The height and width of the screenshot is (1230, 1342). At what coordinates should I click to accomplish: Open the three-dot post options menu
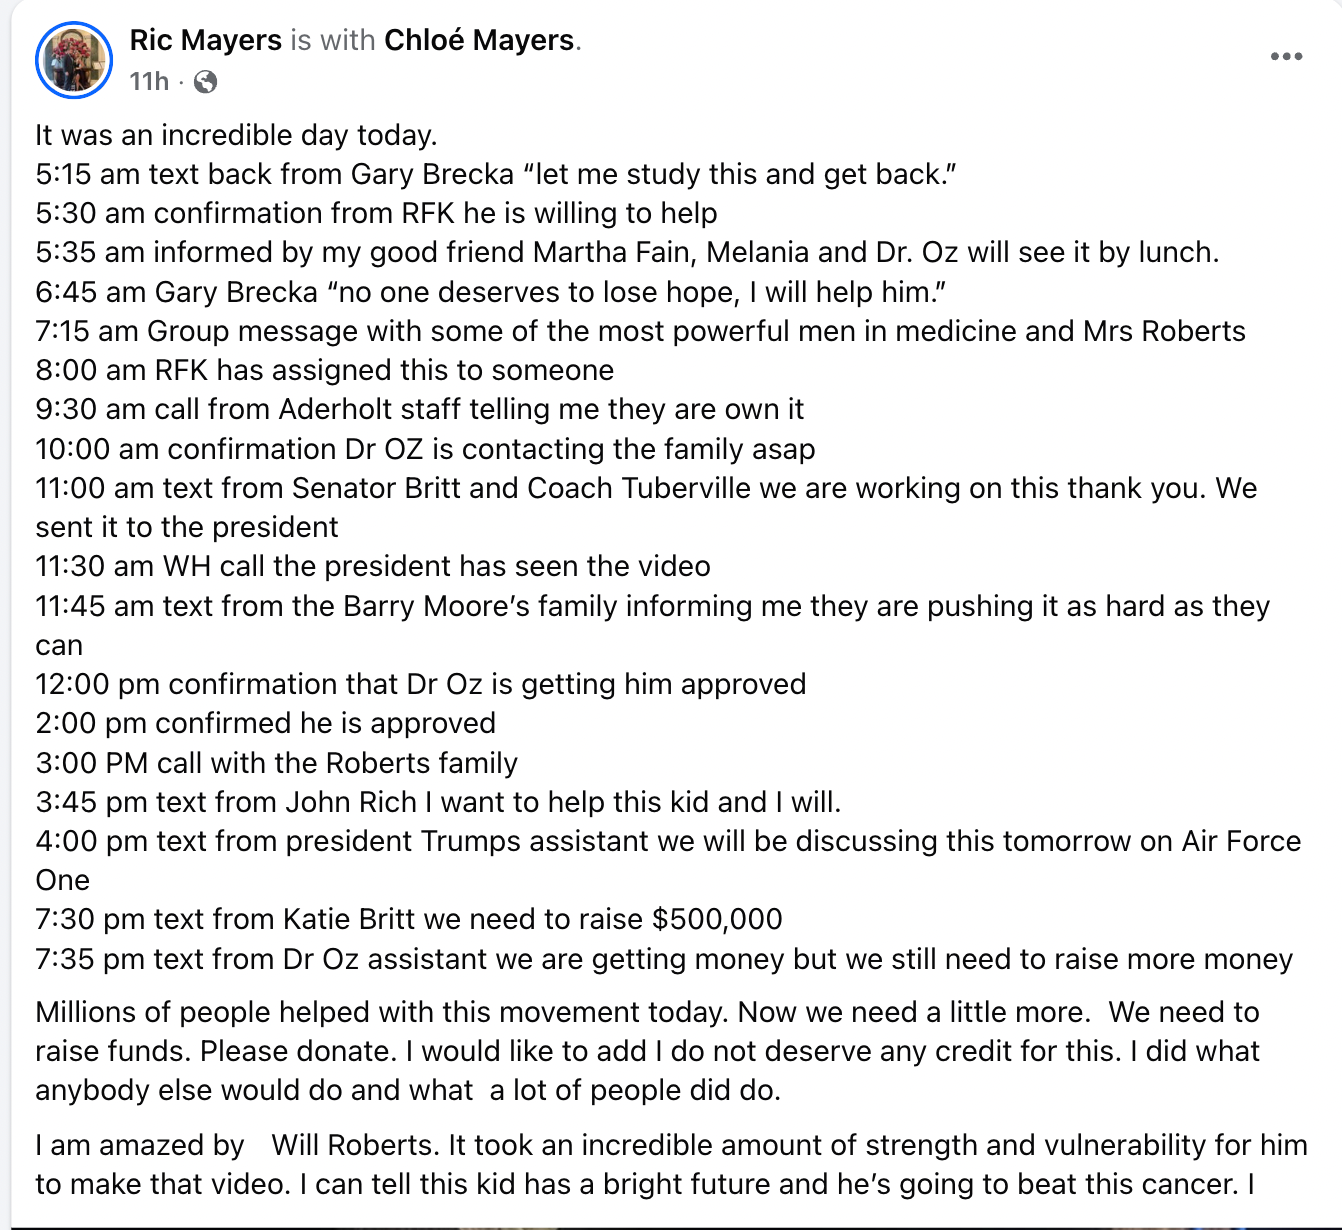pos(1286,56)
